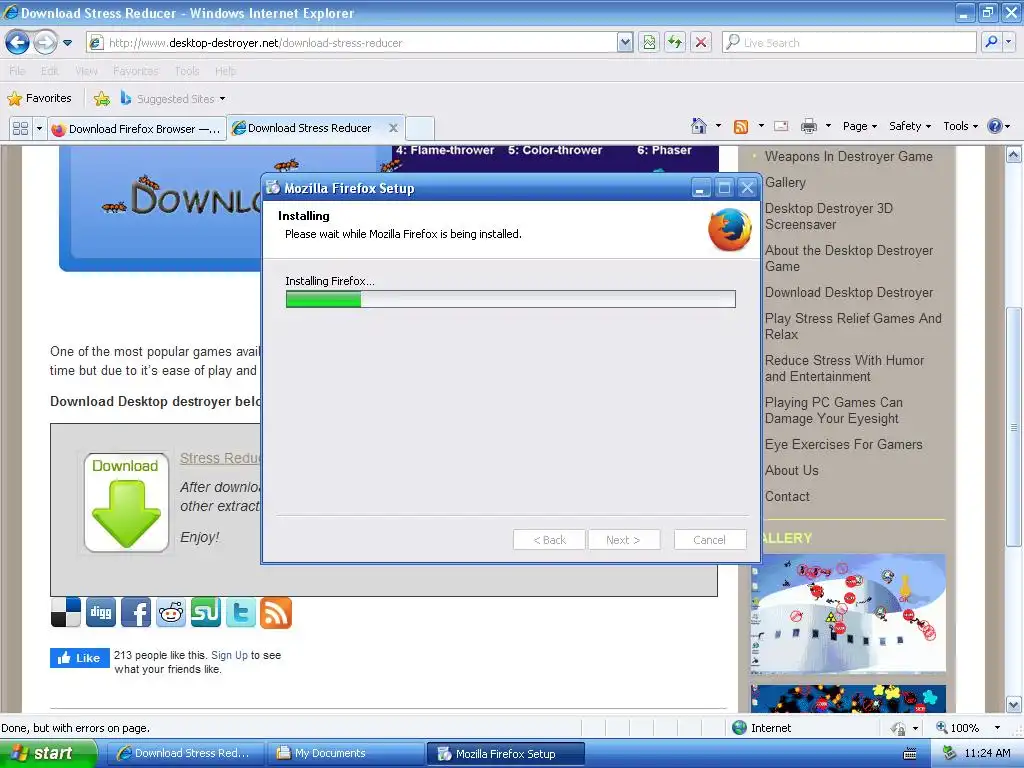Image resolution: width=1024 pixels, height=768 pixels.
Task: Click the Delicious share icon
Action: coord(65,612)
